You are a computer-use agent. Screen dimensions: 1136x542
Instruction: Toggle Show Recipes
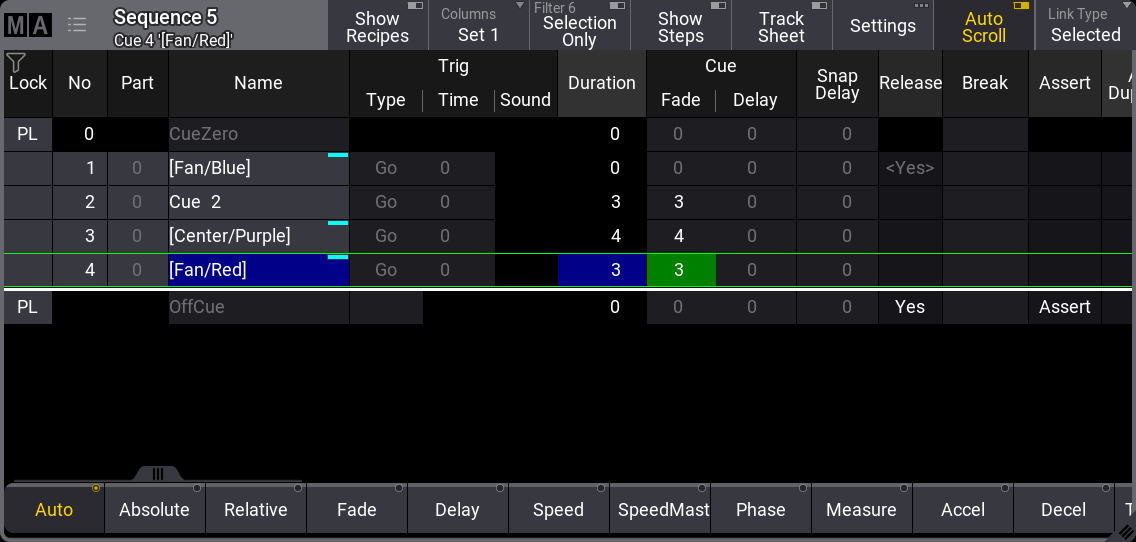377,26
